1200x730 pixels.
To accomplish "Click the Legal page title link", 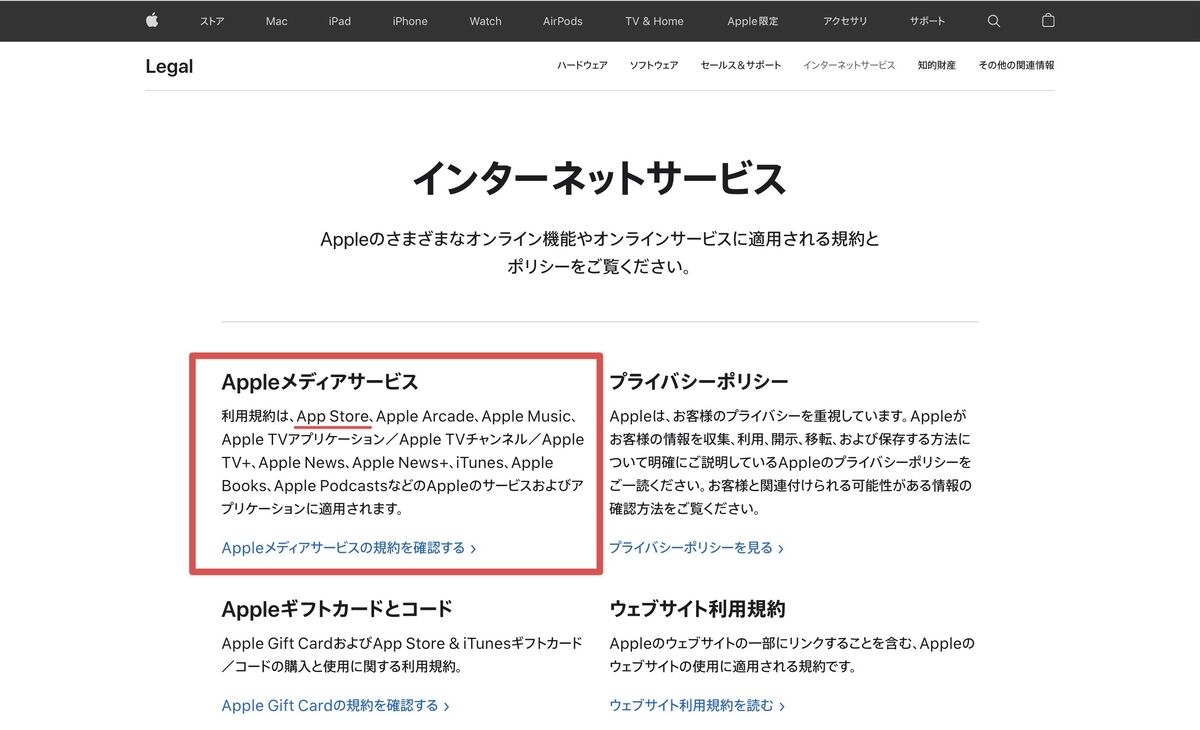I will 169,67.
